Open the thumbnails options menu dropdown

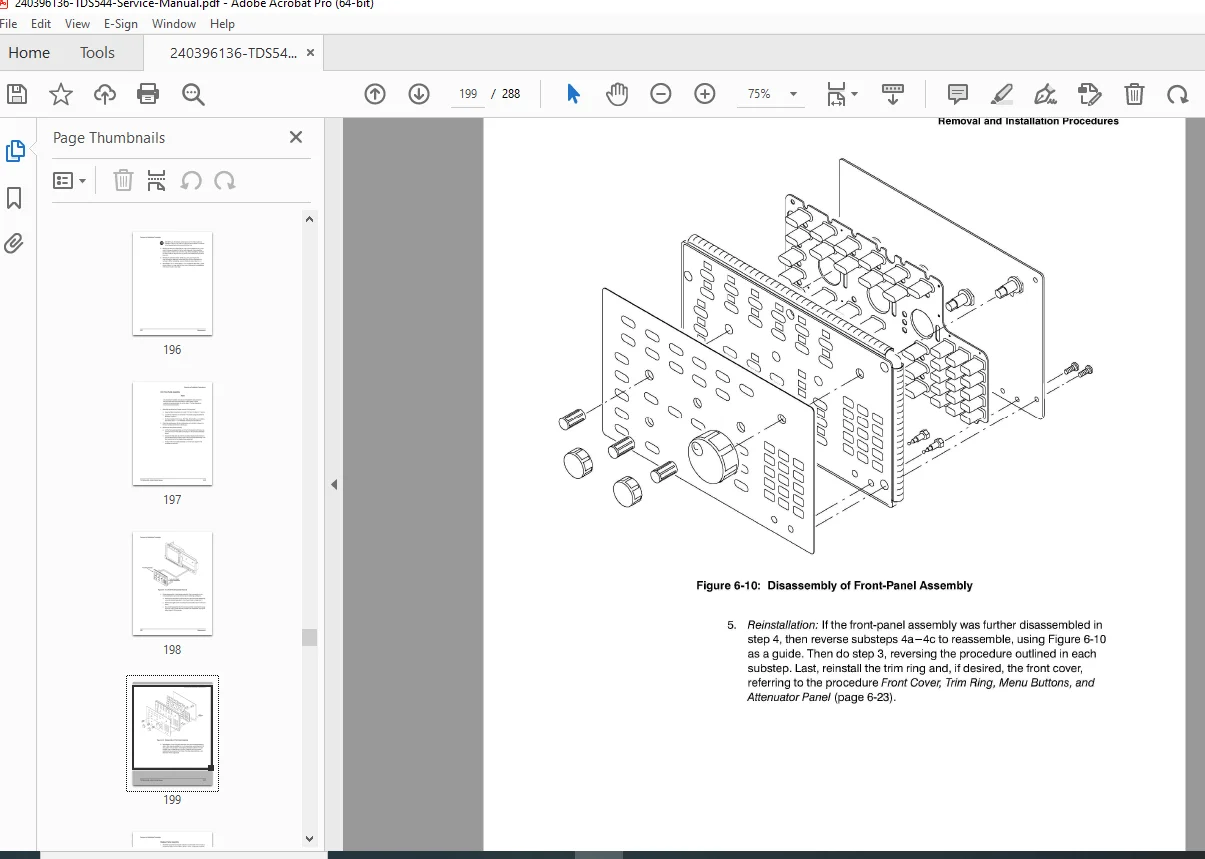click(x=69, y=180)
